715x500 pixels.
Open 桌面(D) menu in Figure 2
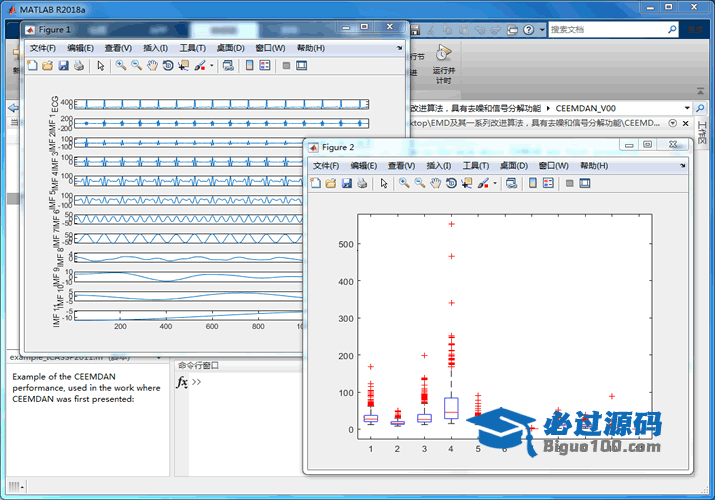[513, 165]
